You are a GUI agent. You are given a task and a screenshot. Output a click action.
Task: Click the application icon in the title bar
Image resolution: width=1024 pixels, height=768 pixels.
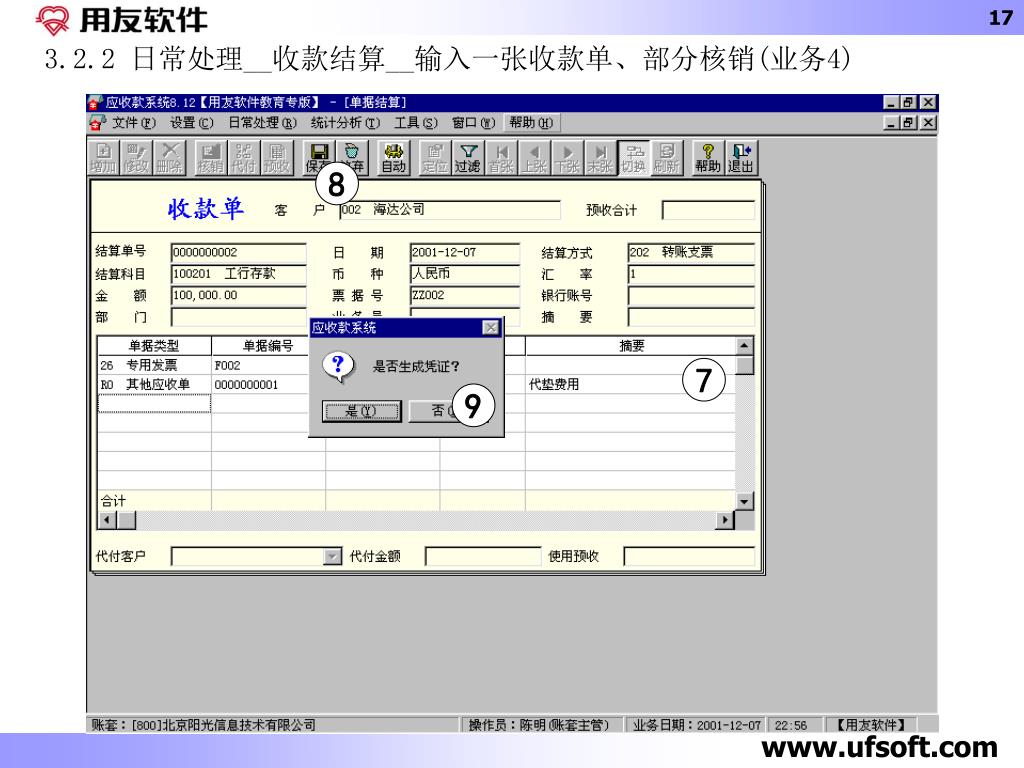click(95, 103)
